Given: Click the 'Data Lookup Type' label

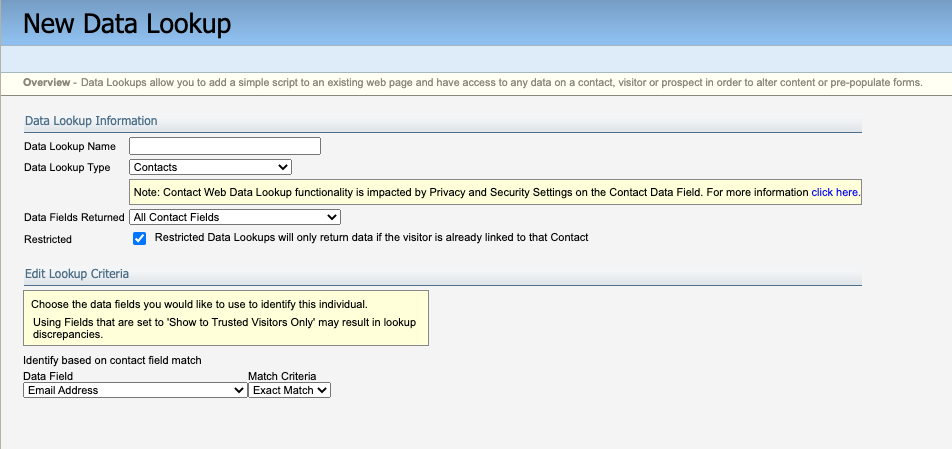Looking at the screenshot, I should click(x=67, y=167).
